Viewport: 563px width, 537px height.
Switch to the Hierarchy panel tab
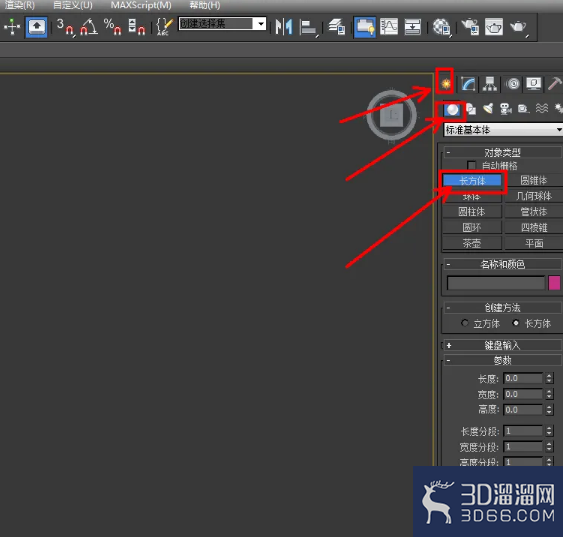point(489,84)
